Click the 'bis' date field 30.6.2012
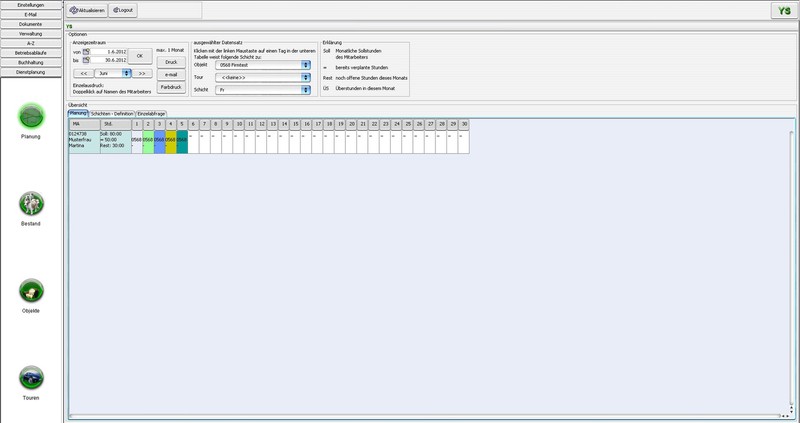 click(x=109, y=60)
